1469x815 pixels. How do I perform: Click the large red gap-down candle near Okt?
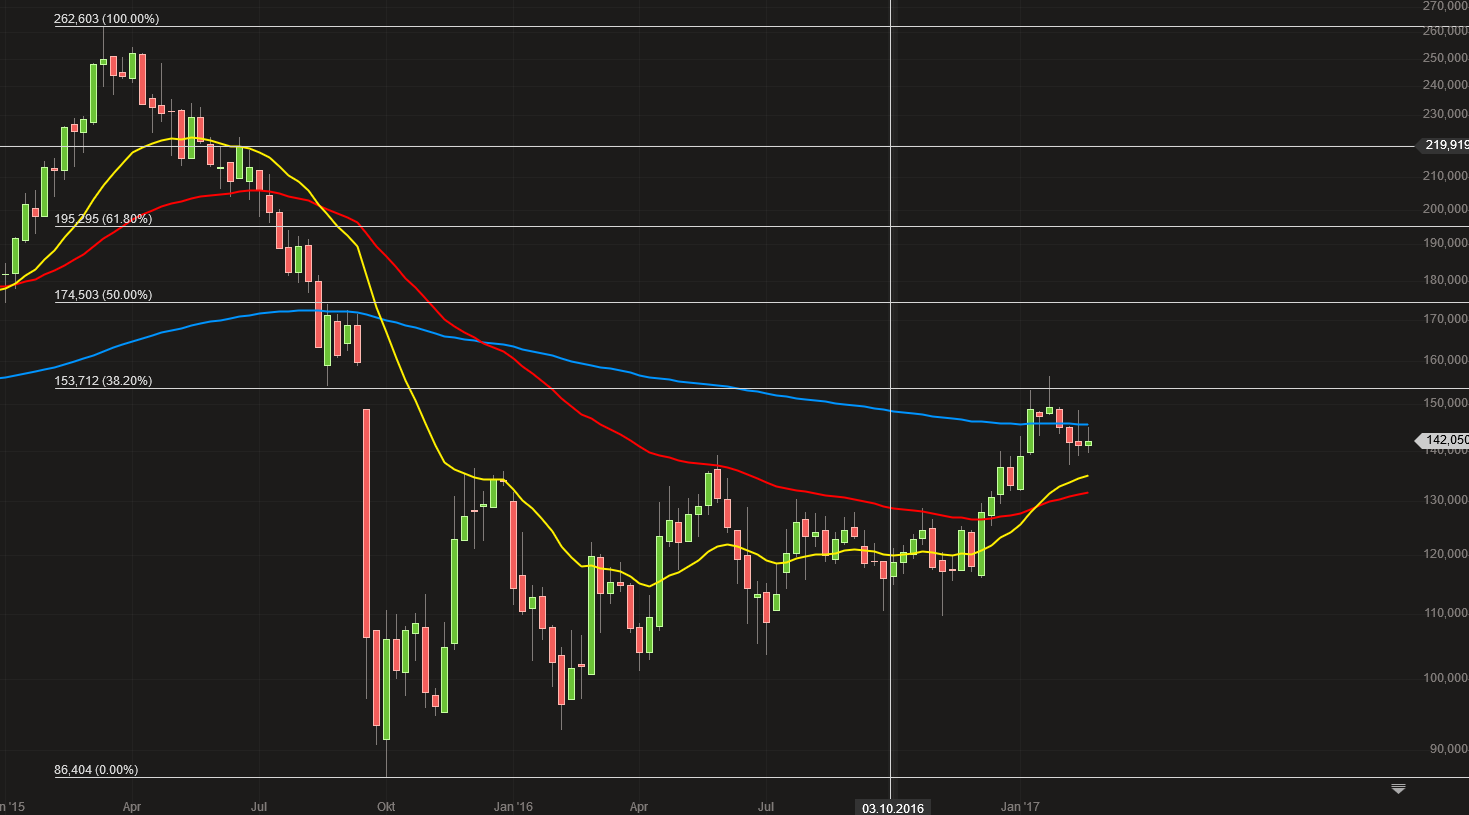pyautogui.click(x=366, y=520)
